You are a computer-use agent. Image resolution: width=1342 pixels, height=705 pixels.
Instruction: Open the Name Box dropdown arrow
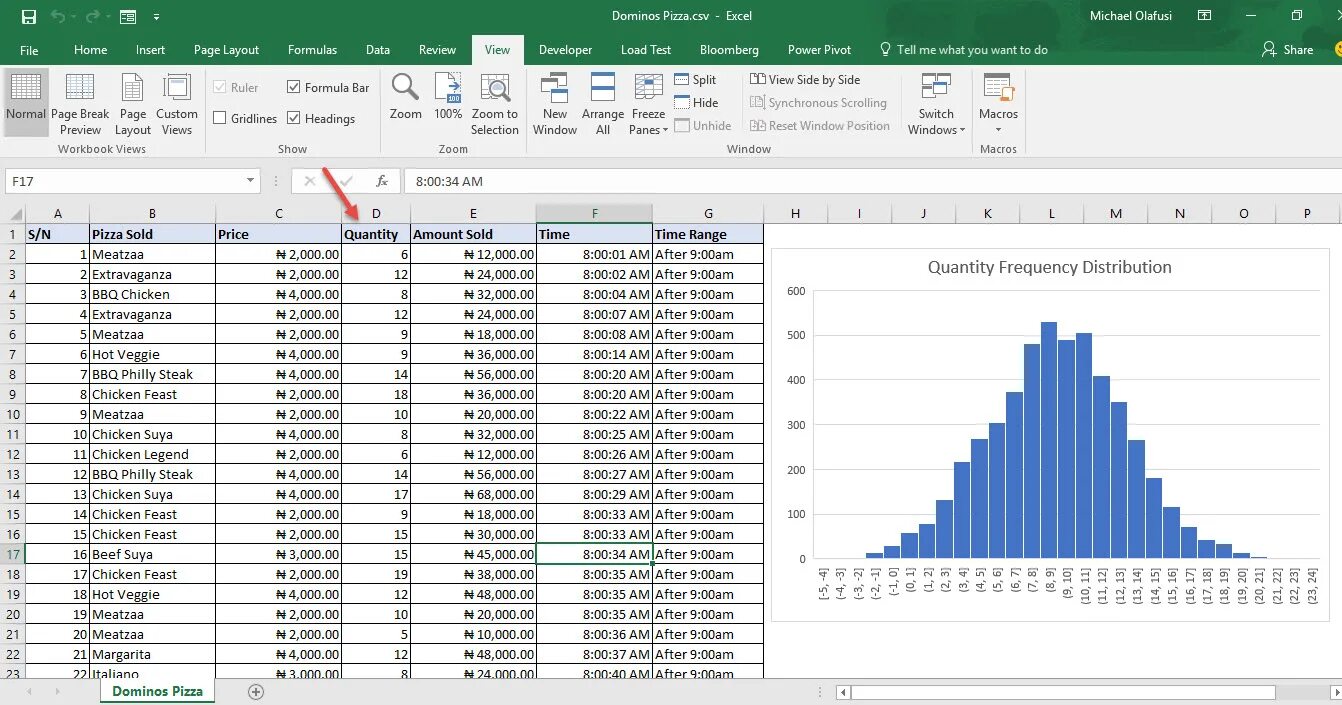pos(251,181)
